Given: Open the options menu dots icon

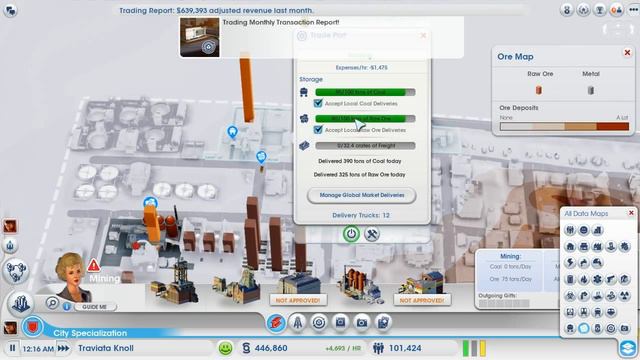Looking at the screenshot, I should coord(633,10).
